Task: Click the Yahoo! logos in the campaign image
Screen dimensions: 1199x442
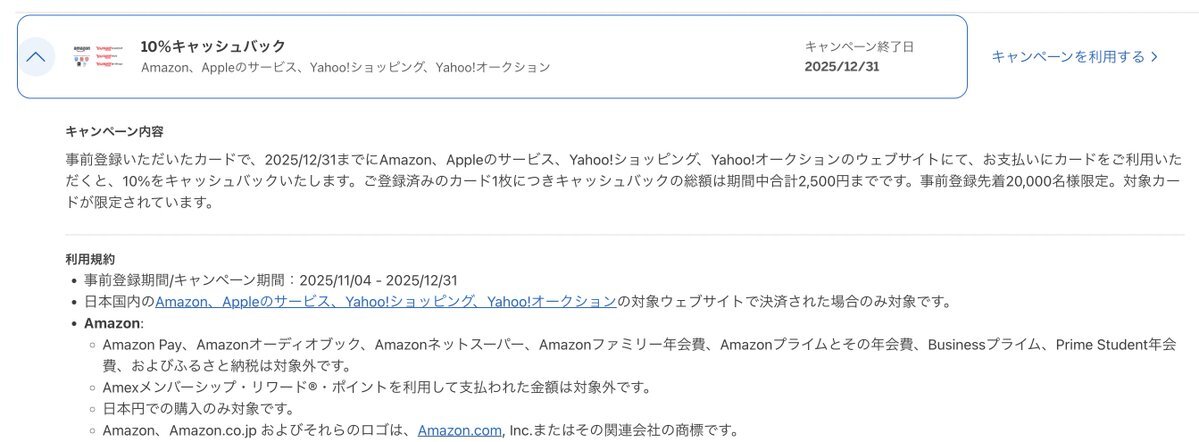Action: click(110, 57)
